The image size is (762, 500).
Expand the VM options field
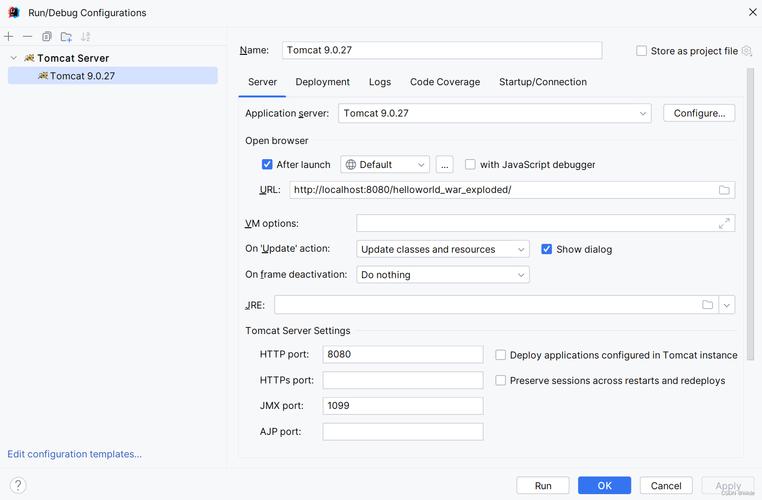point(724,224)
